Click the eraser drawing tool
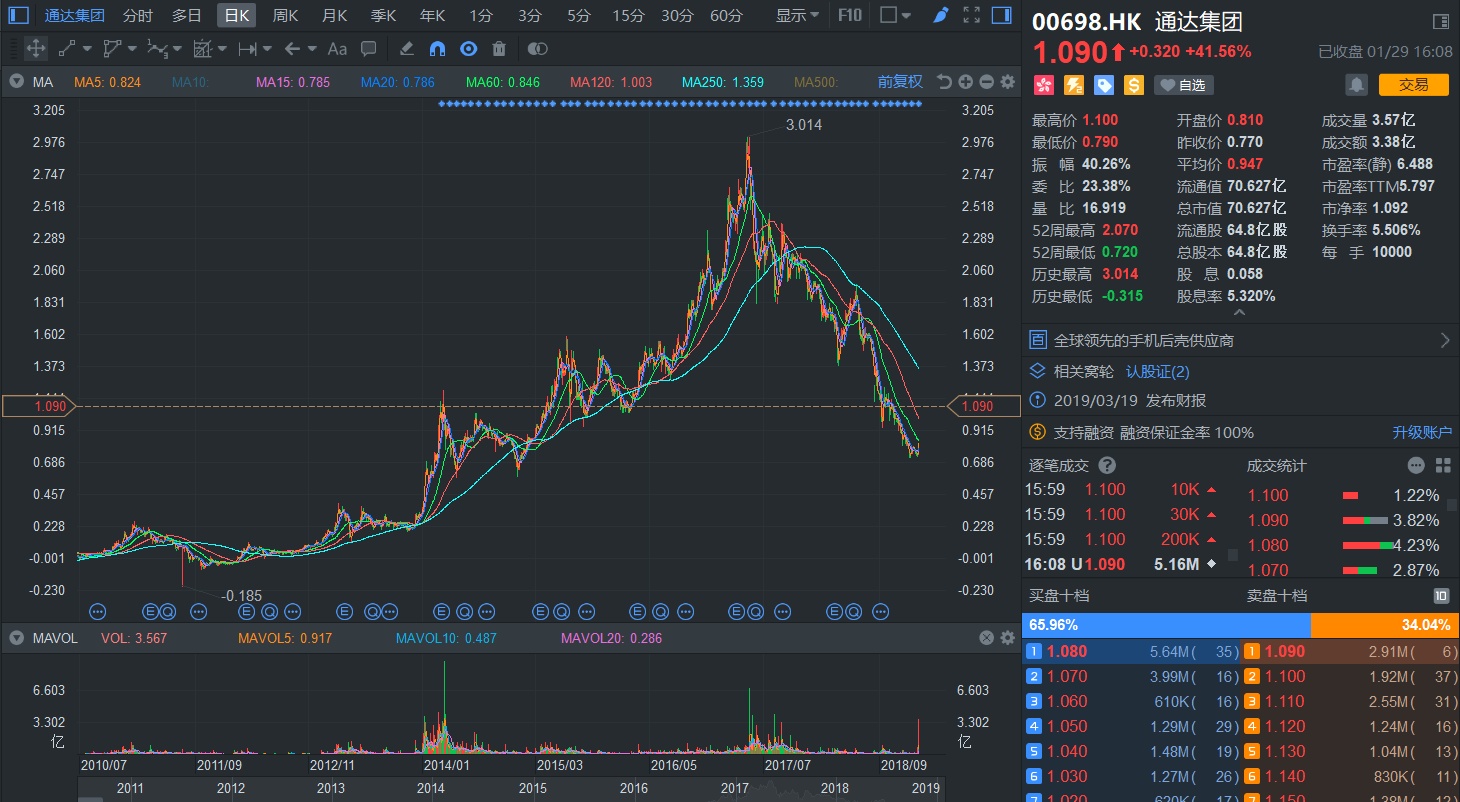This screenshot has width=1460, height=802. pyautogui.click(x=406, y=48)
